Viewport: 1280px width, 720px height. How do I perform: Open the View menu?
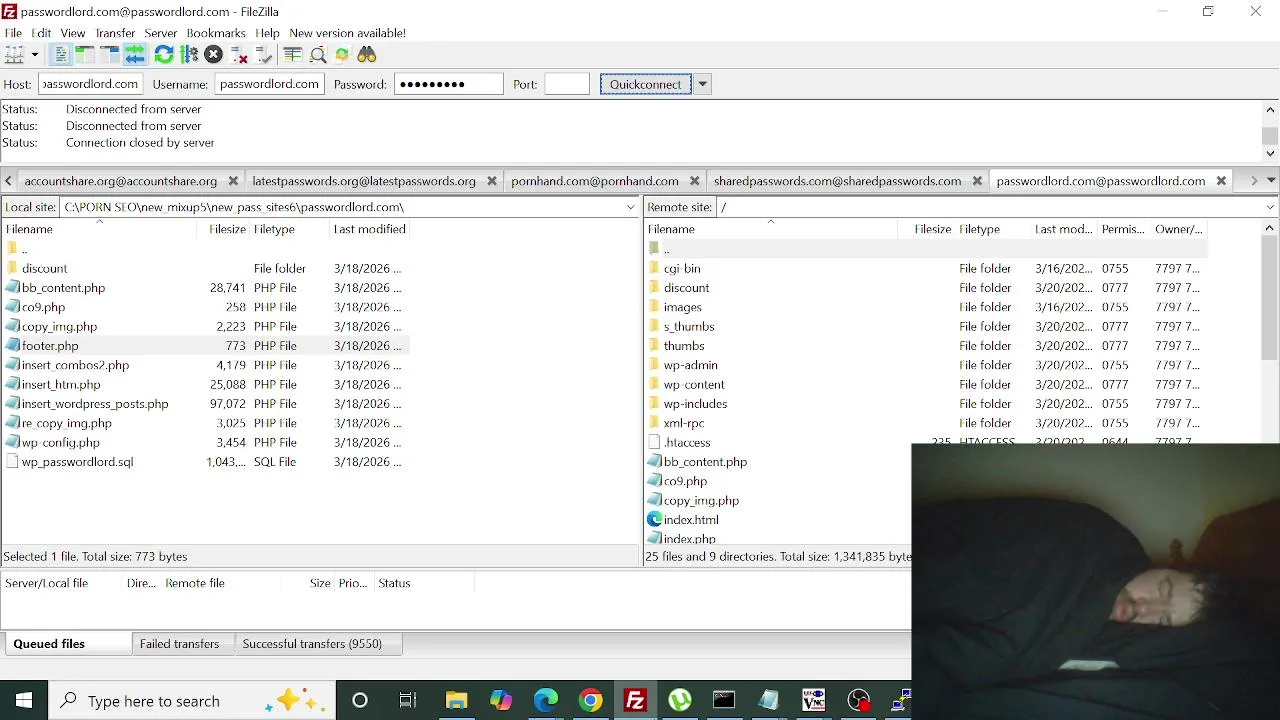[73, 33]
